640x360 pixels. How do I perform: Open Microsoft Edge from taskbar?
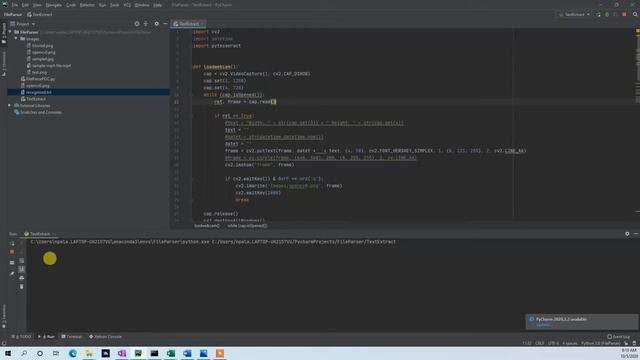coord(73,353)
